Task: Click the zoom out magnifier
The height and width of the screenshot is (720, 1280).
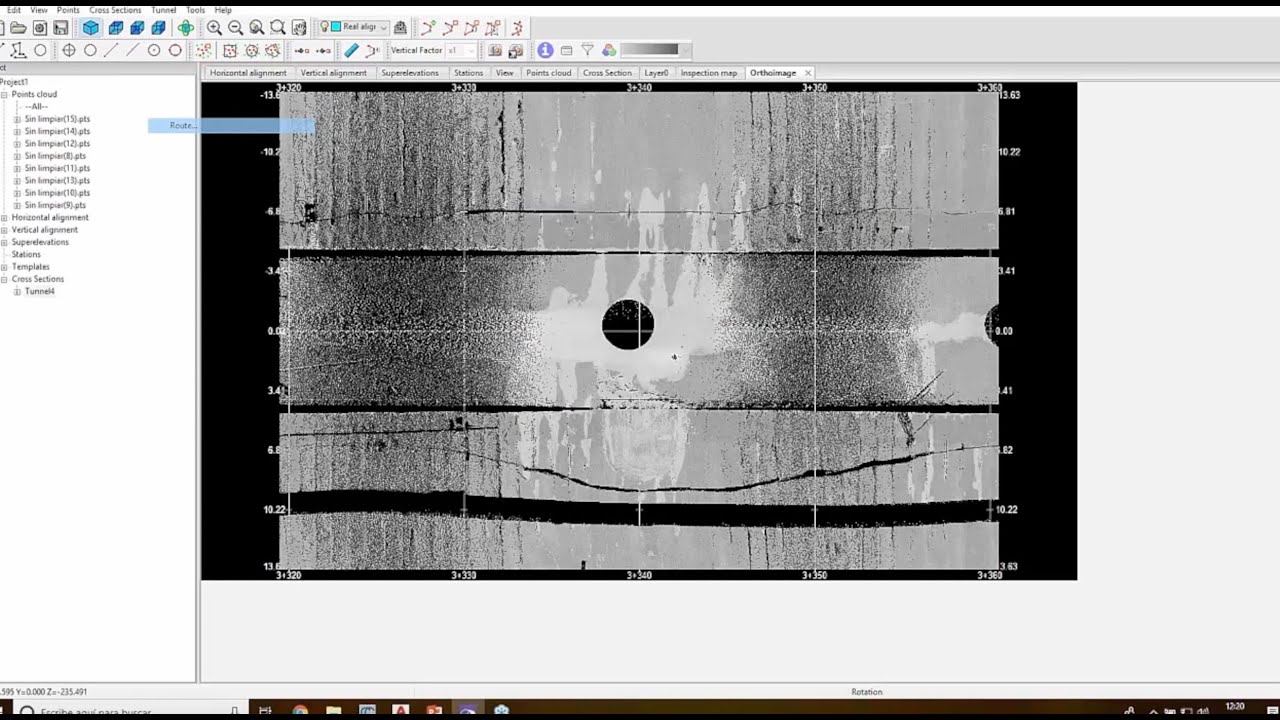Action: (235, 28)
